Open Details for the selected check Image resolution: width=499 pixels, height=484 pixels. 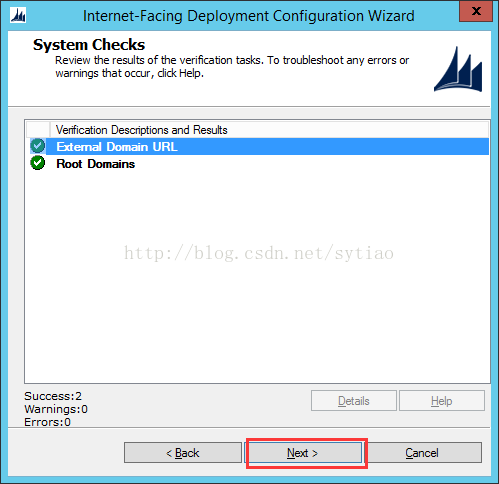coord(354,401)
